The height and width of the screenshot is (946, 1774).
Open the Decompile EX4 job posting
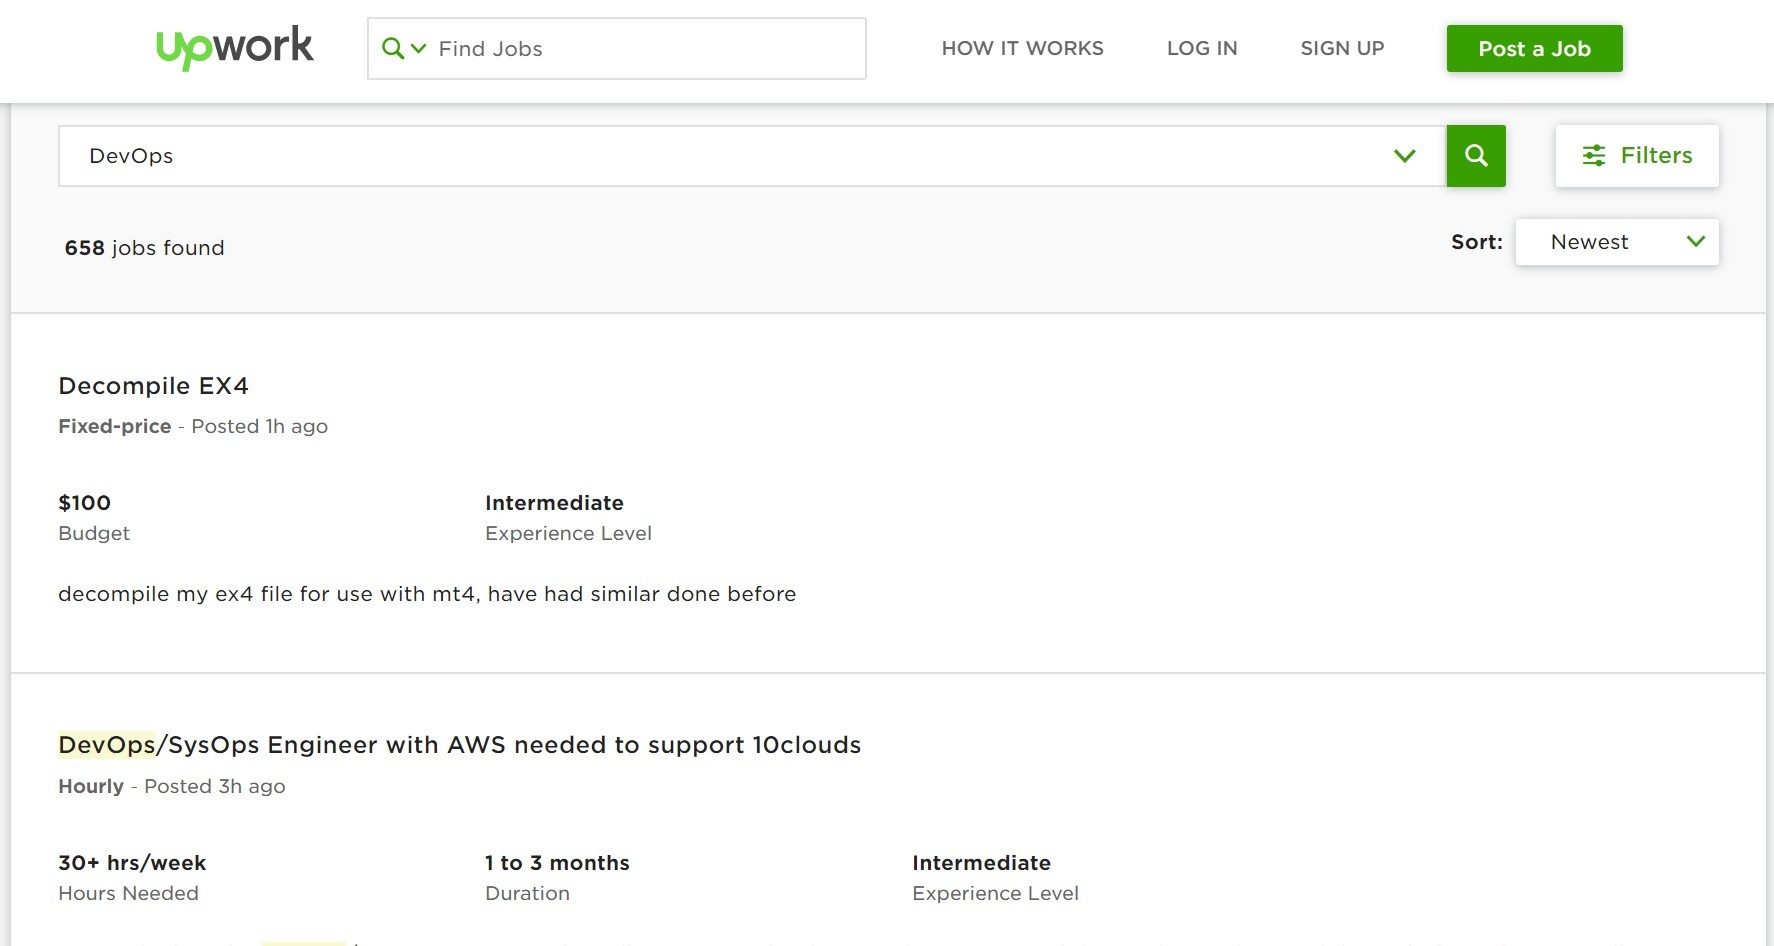coord(153,386)
